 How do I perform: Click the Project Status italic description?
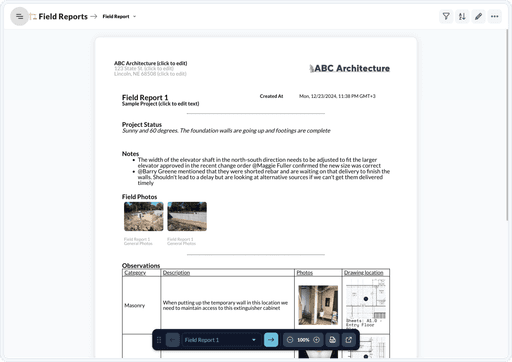(226, 130)
